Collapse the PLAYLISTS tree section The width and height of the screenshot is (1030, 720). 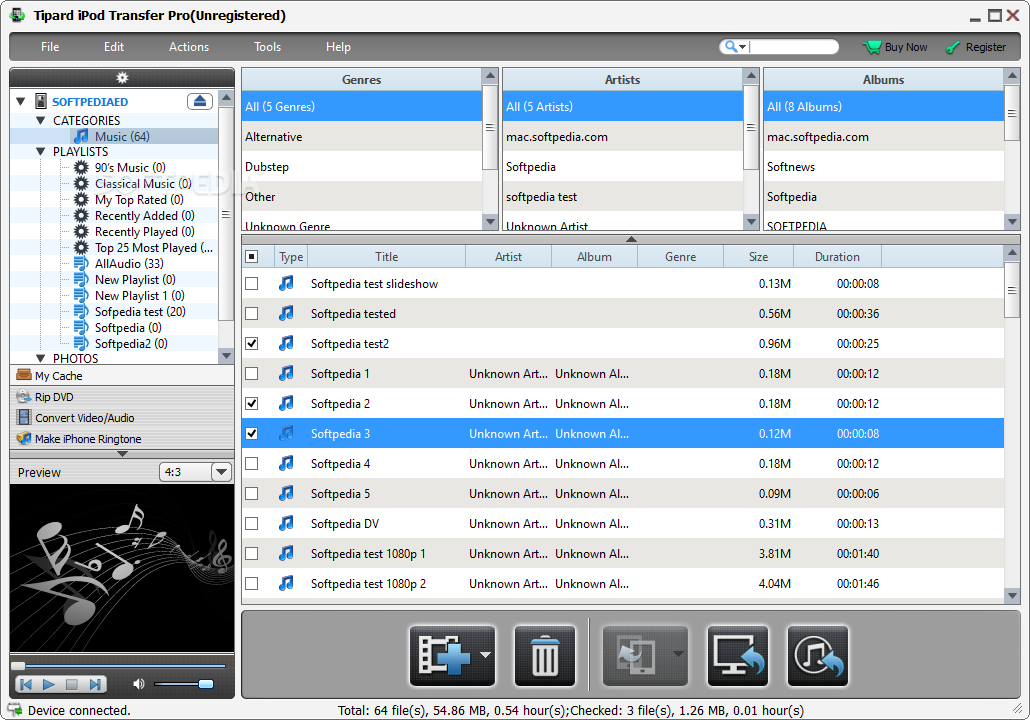tap(41, 152)
